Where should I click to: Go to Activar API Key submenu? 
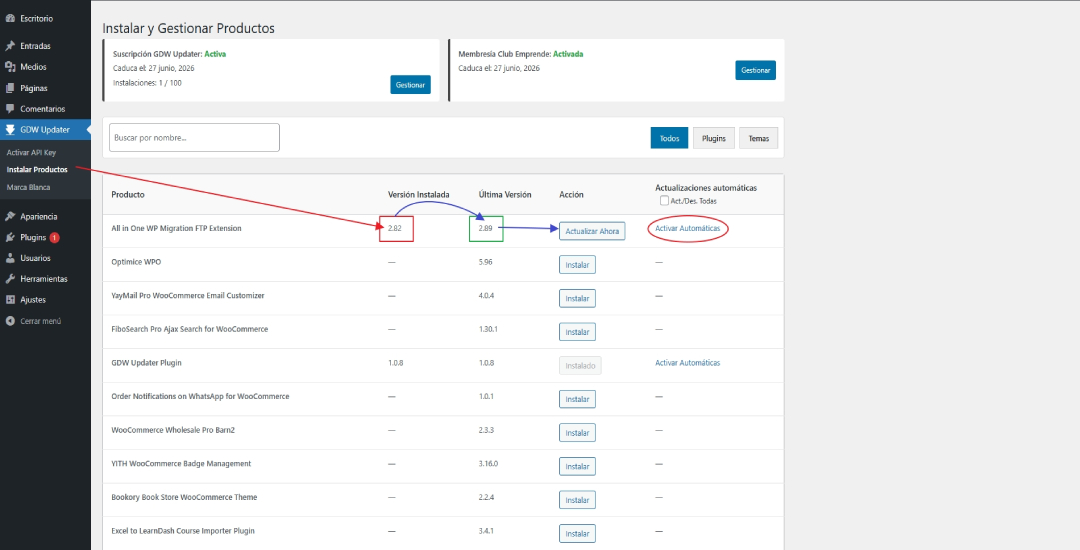pos(31,152)
